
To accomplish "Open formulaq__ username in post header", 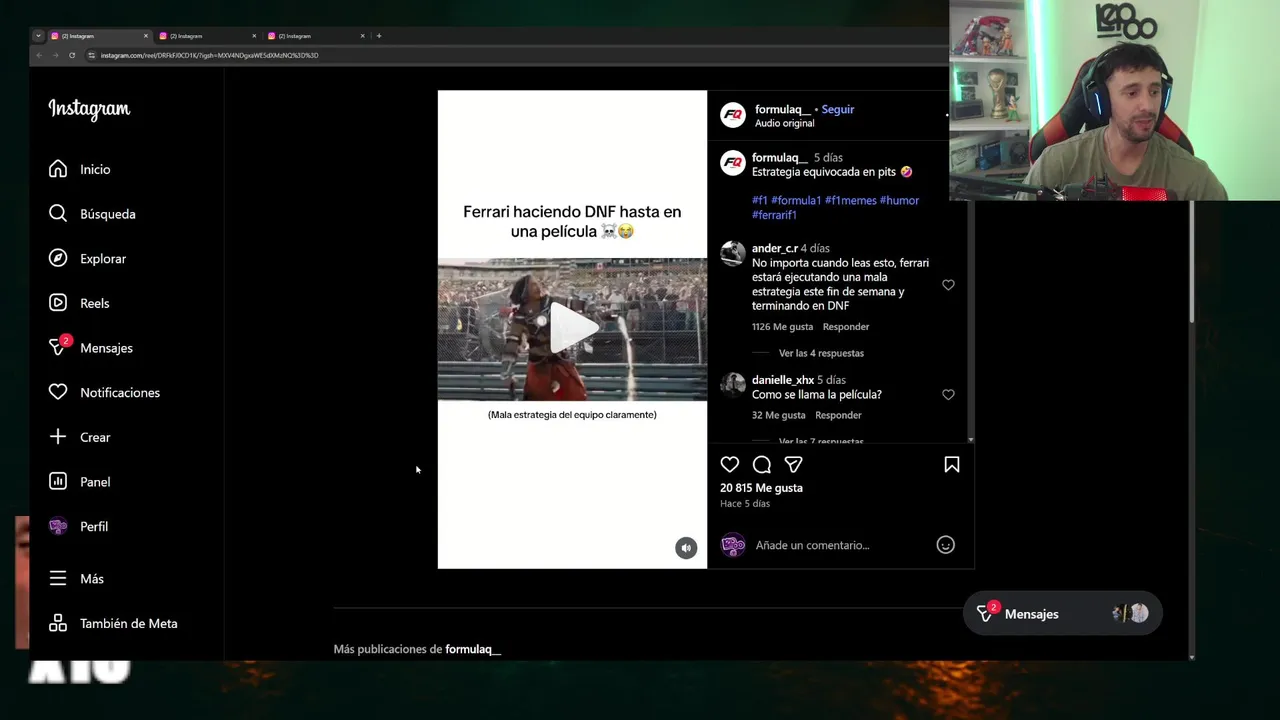I will (x=783, y=109).
